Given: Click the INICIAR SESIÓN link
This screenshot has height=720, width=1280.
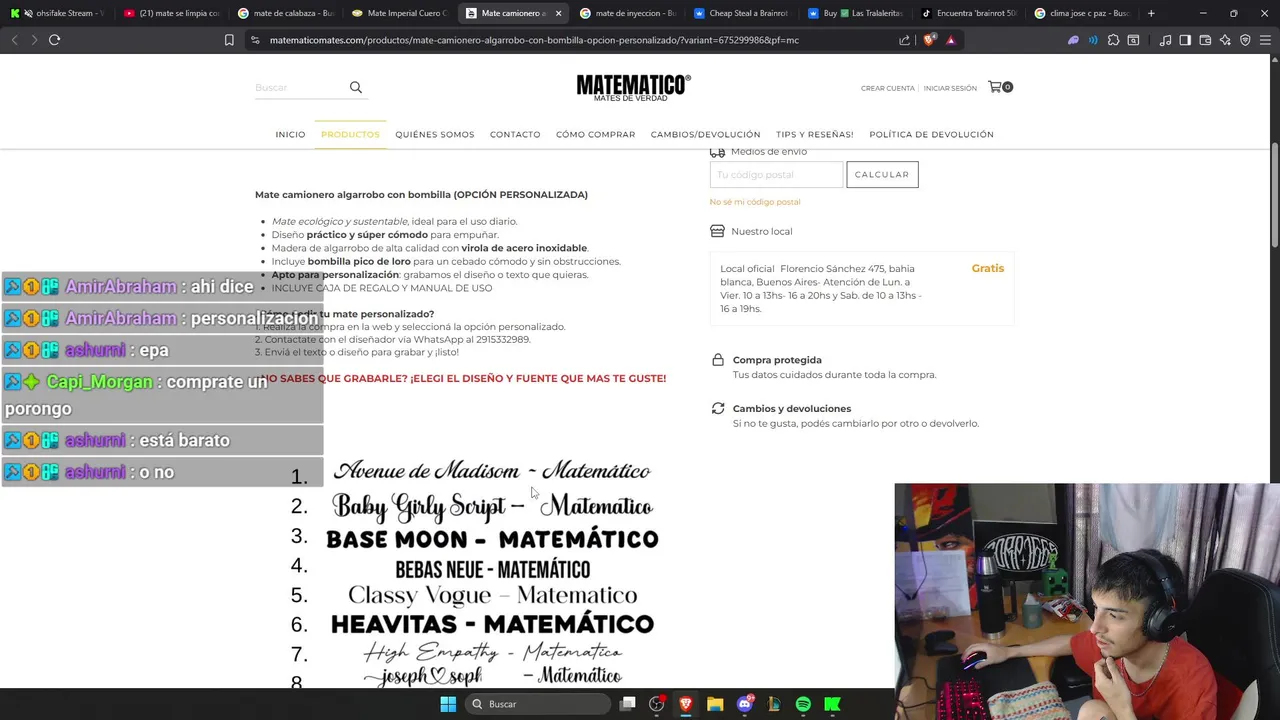Looking at the screenshot, I should coord(950,88).
